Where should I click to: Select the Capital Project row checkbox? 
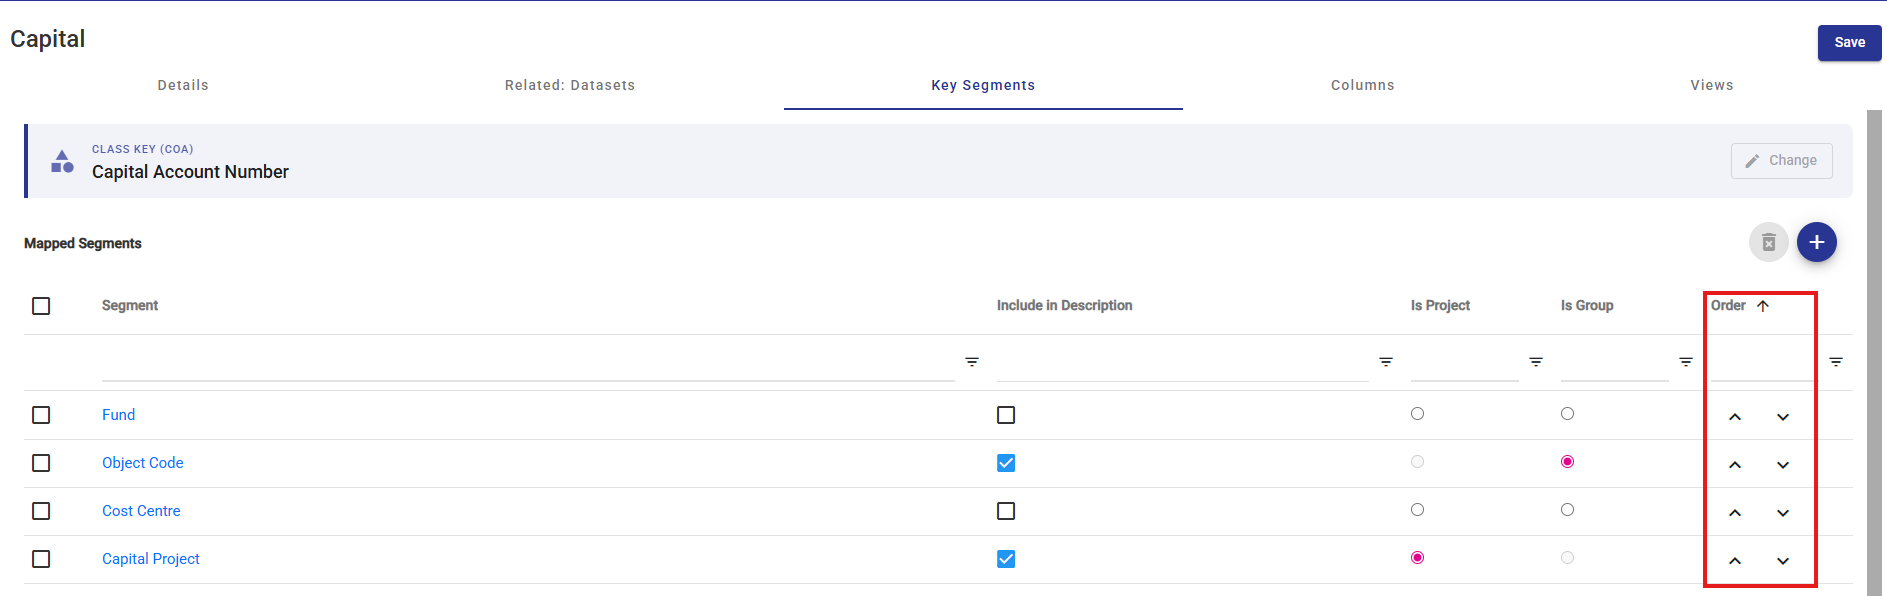point(41,559)
